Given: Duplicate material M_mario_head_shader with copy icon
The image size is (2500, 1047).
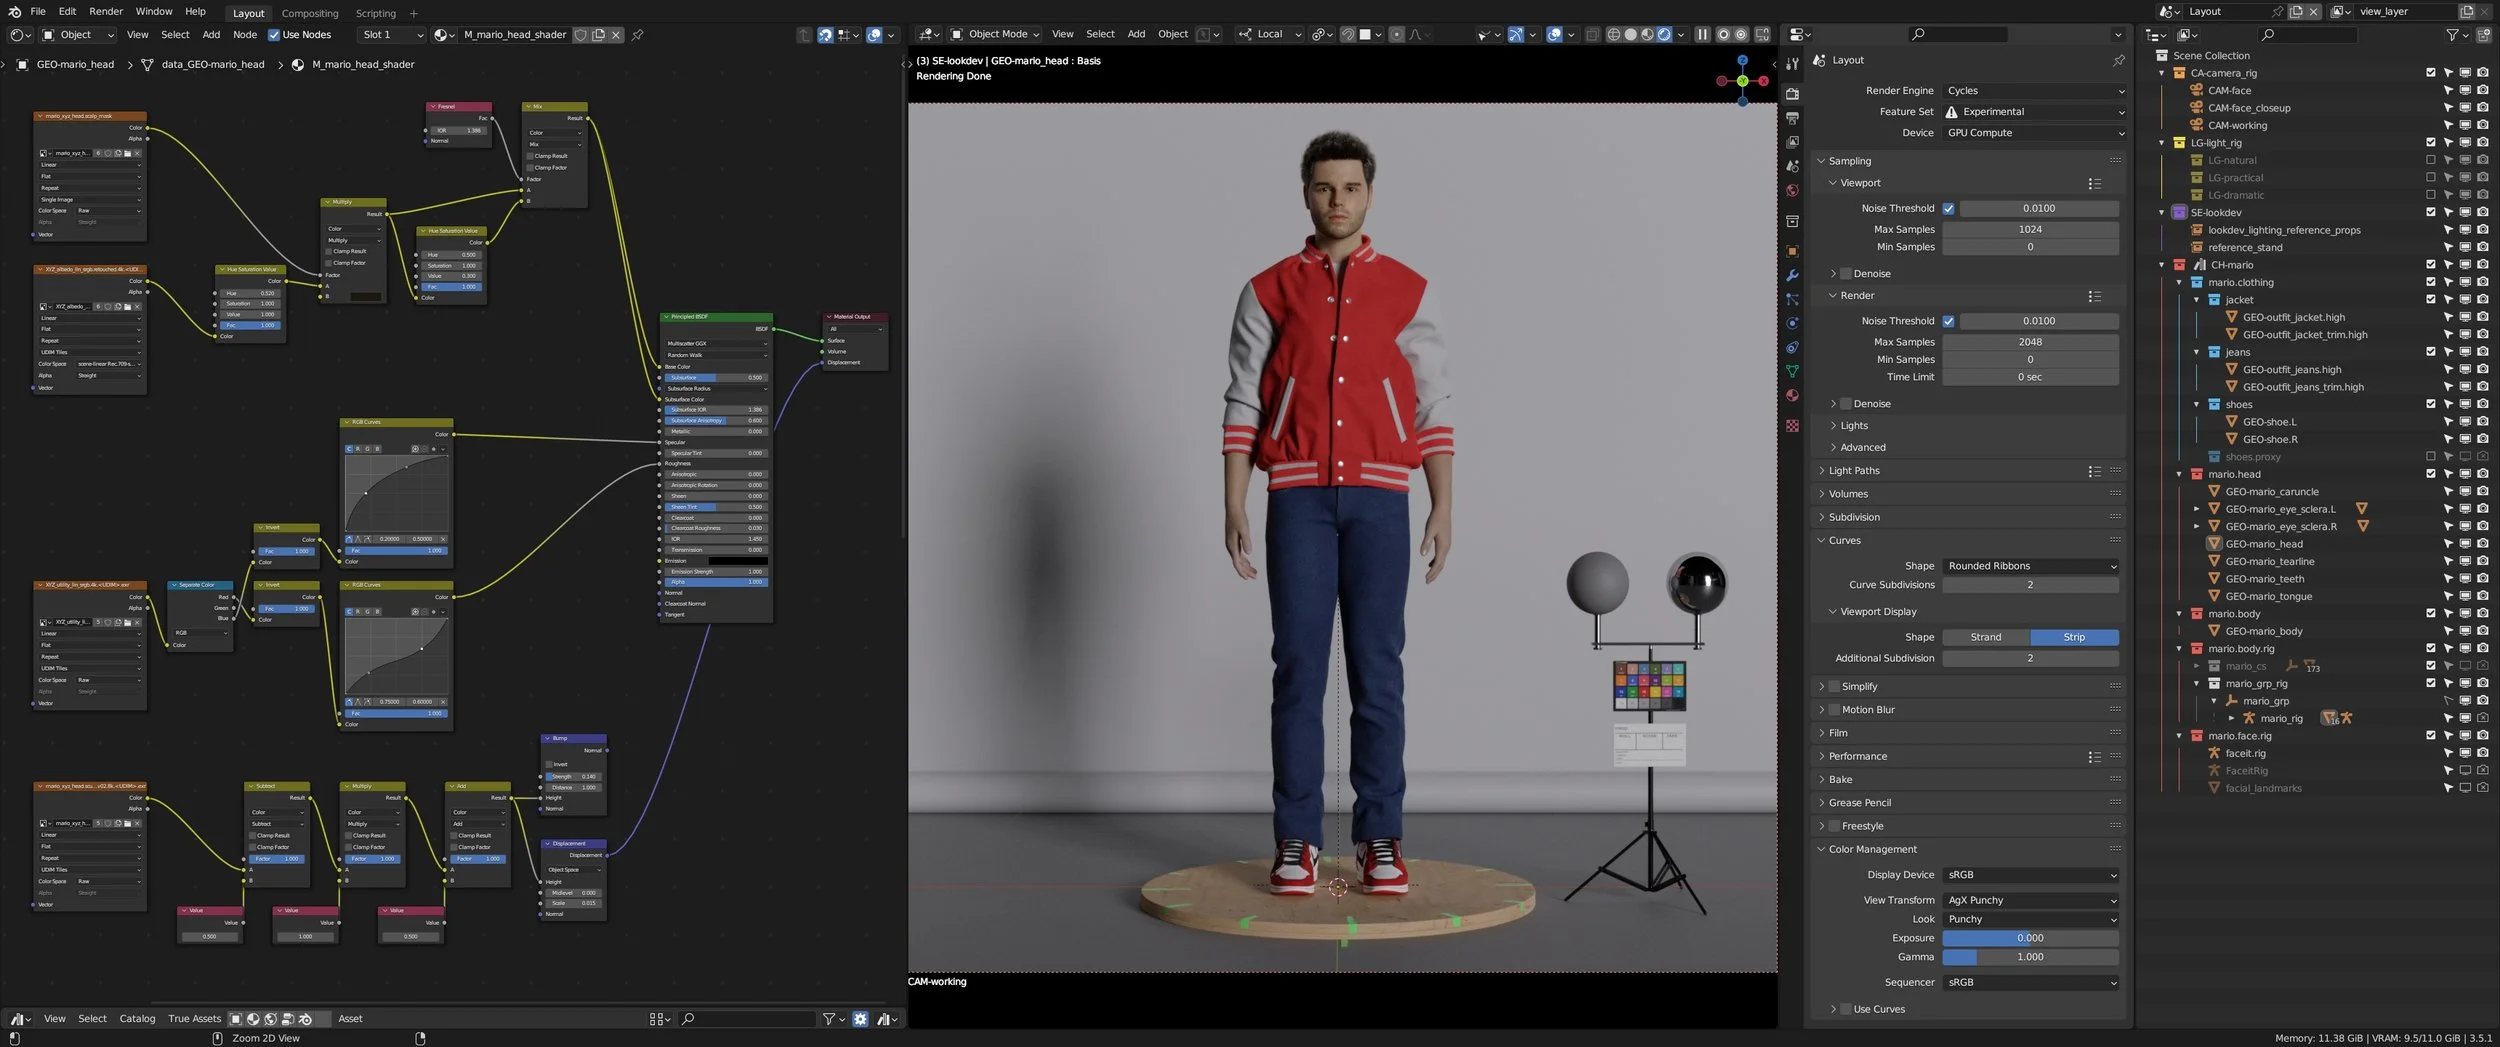Looking at the screenshot, I should click(598, 35).
